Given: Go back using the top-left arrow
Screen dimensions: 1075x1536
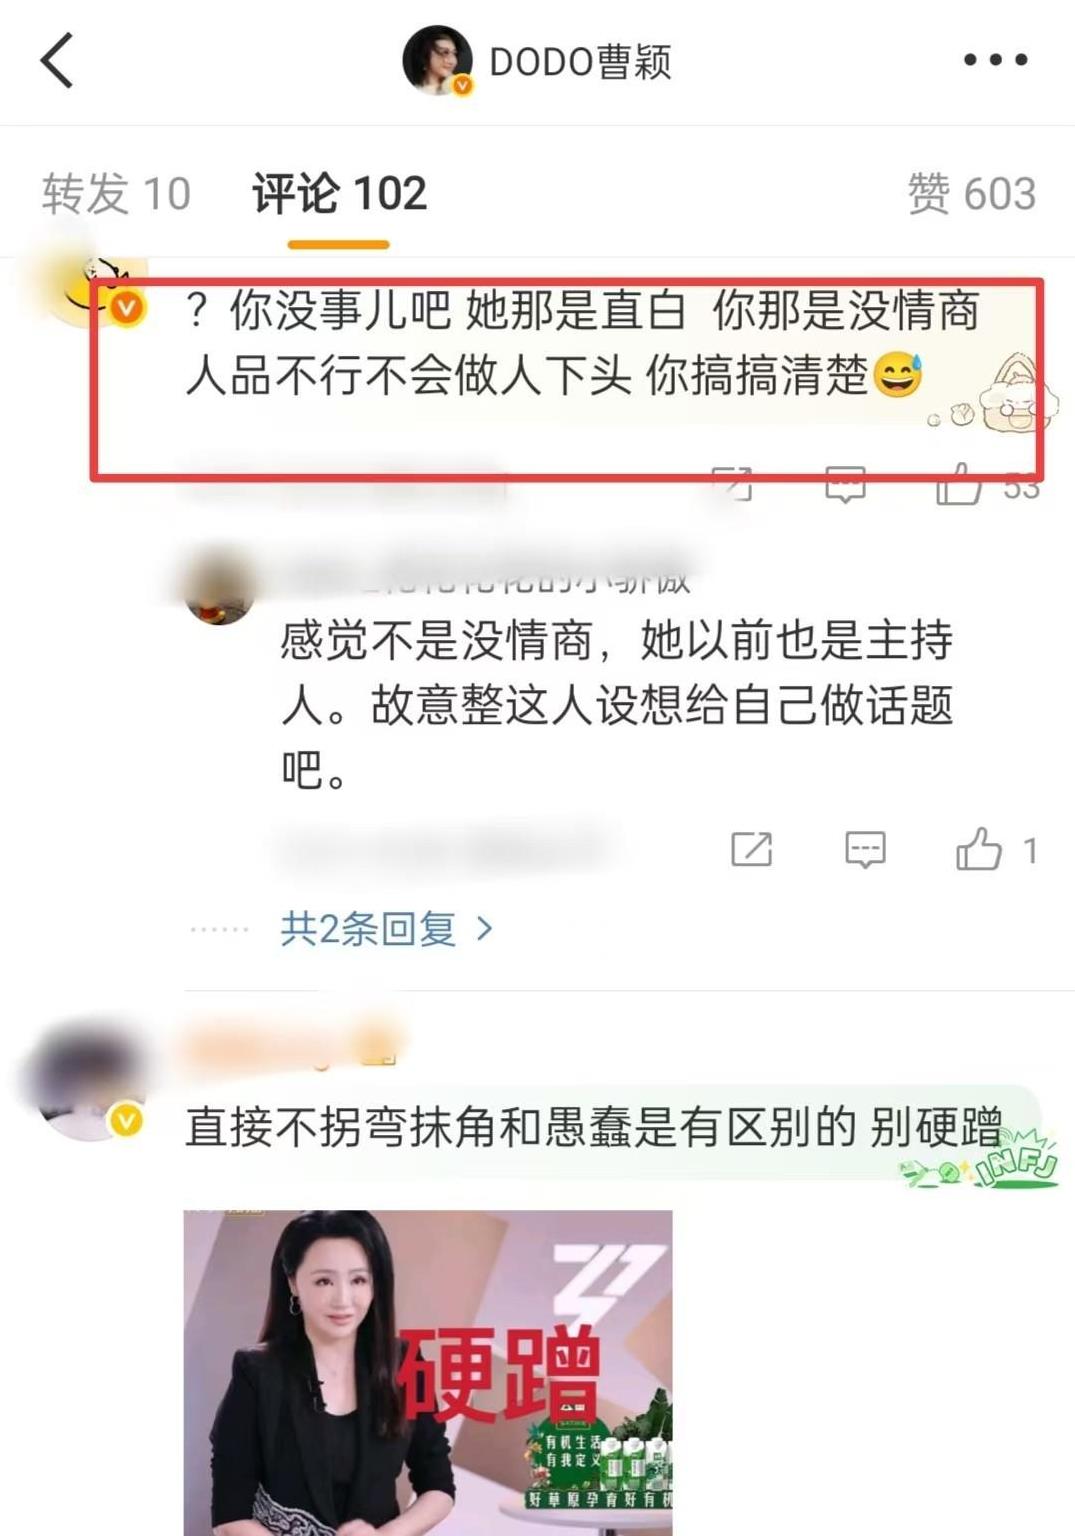Looking at the screenshot, I should click(57, 61).
